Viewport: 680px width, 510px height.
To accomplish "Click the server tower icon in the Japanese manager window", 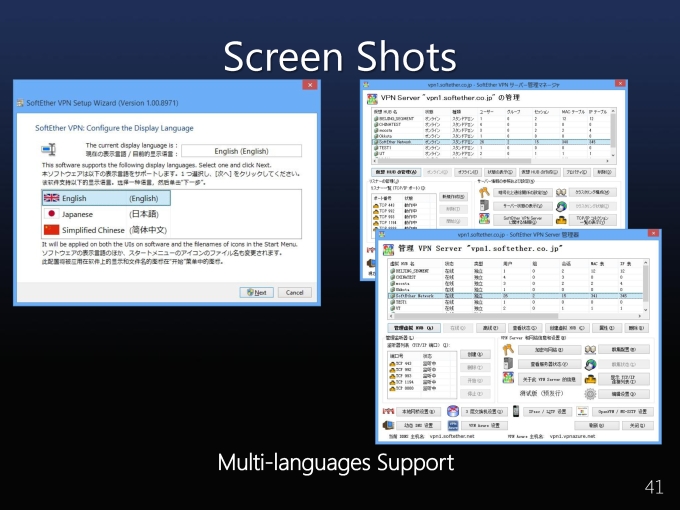I will 484,205.
